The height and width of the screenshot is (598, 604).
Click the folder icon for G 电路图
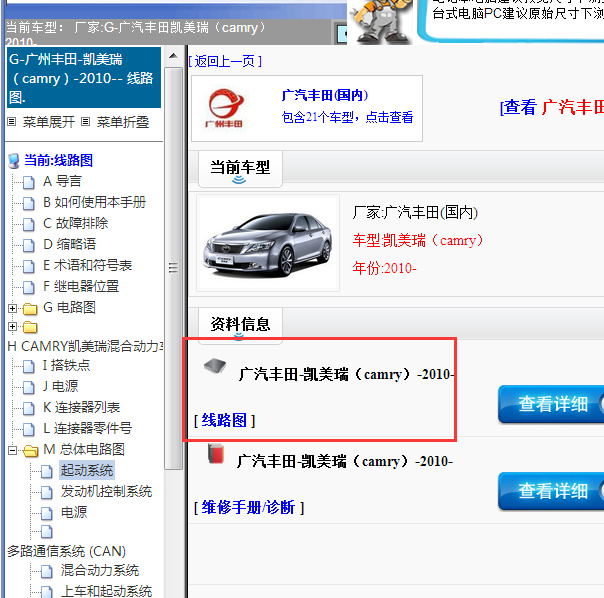pos(30,309)
